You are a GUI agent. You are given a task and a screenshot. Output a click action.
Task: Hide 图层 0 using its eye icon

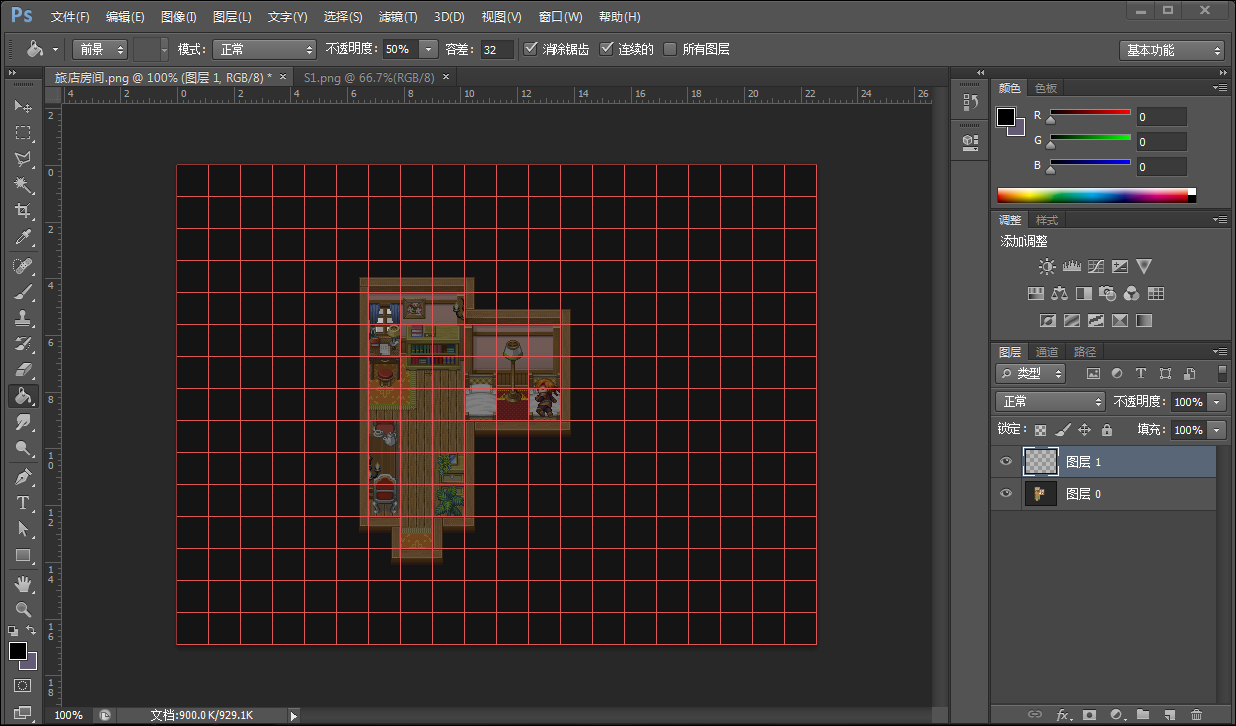(x=1006, y=494)
